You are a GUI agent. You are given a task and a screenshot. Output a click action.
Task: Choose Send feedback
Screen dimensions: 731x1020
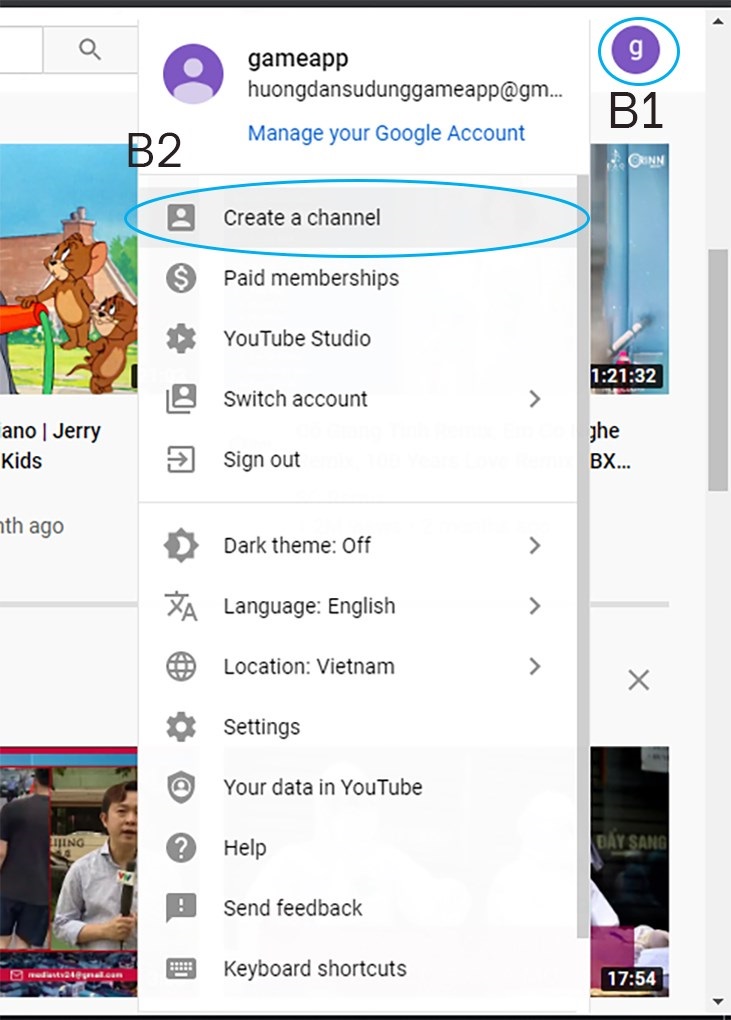point(358,908)
